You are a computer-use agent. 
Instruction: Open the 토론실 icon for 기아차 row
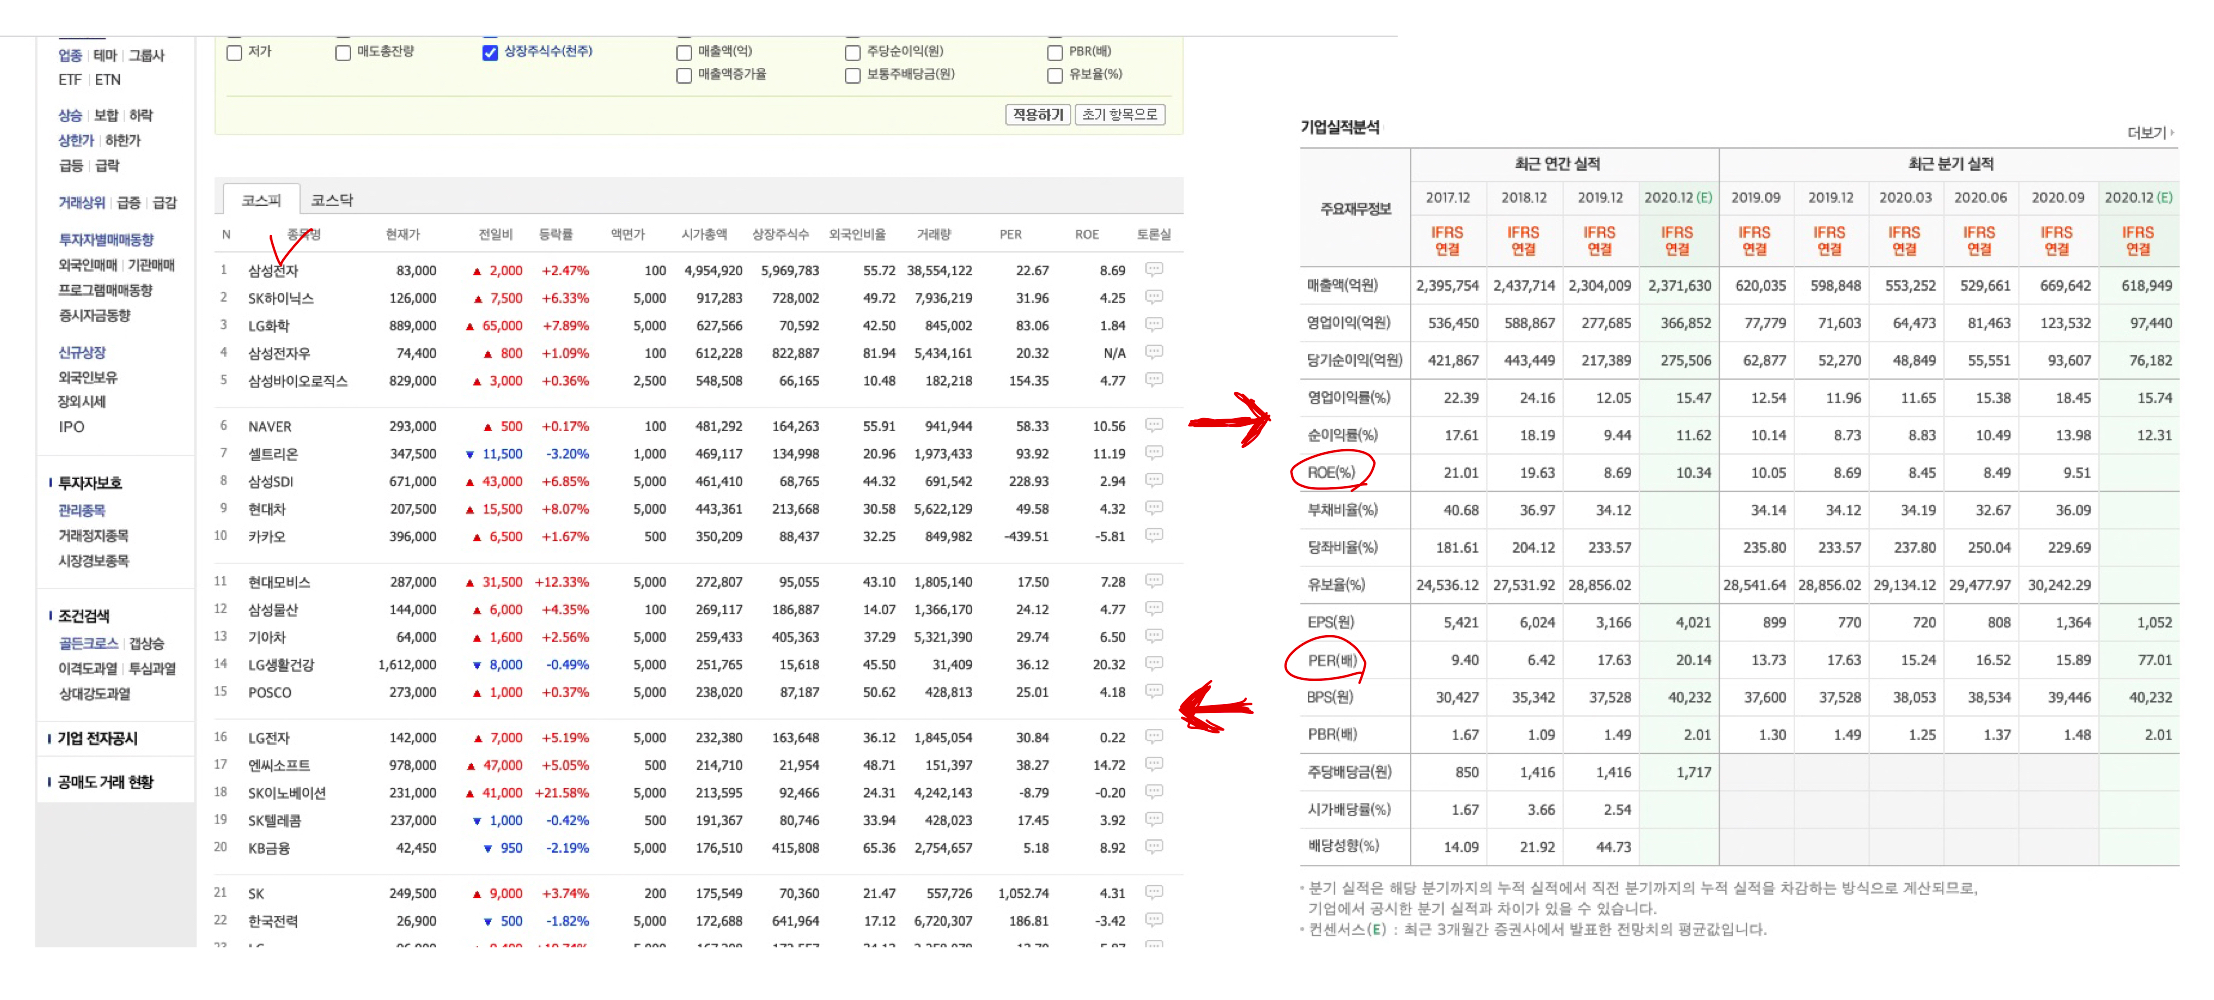pos(1153,636)
